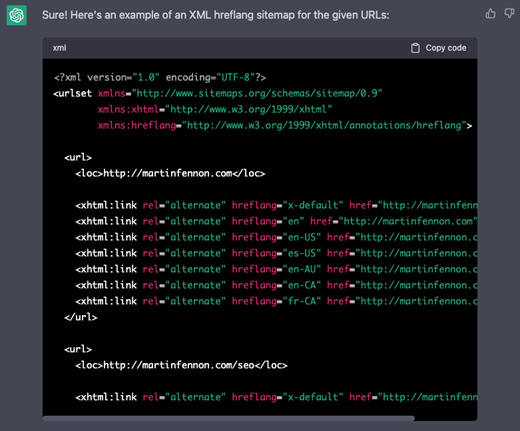Image resolution: width=520 pixels, height=431 pixels.
Task: Click the xml language label
Action: click(x=59, y=48)
